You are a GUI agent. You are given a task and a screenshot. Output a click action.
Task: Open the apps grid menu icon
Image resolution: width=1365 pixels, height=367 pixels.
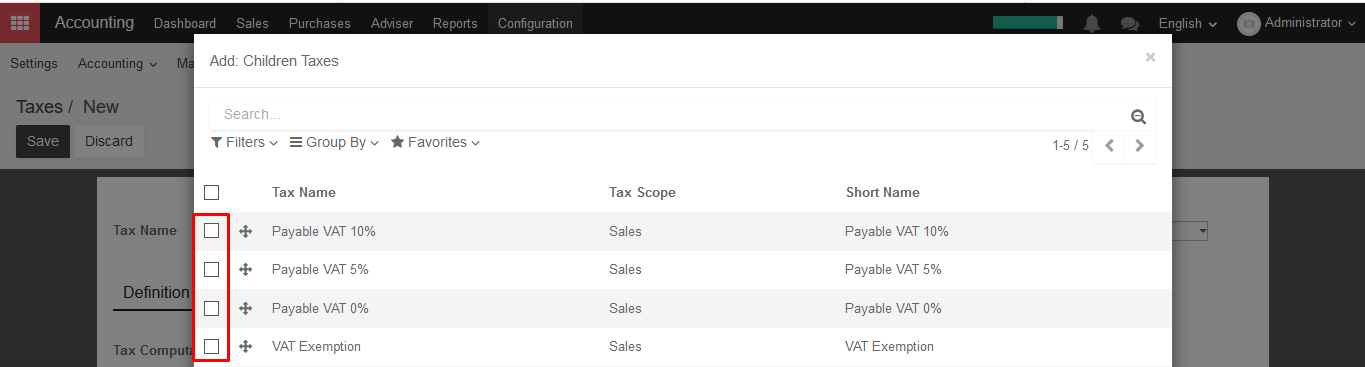[x=20, y=23]
